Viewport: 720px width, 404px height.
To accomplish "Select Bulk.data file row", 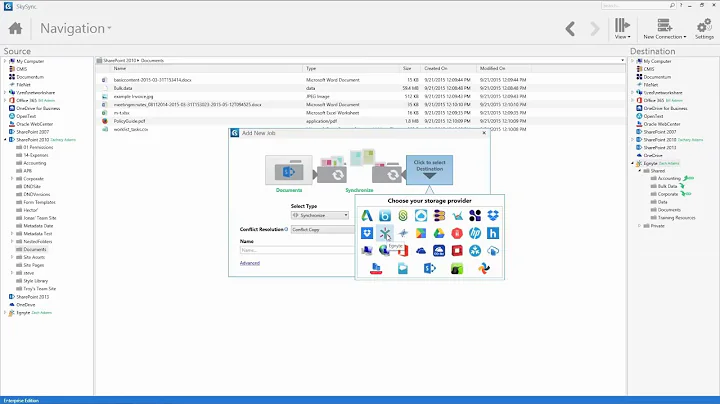I will [315, 88].
